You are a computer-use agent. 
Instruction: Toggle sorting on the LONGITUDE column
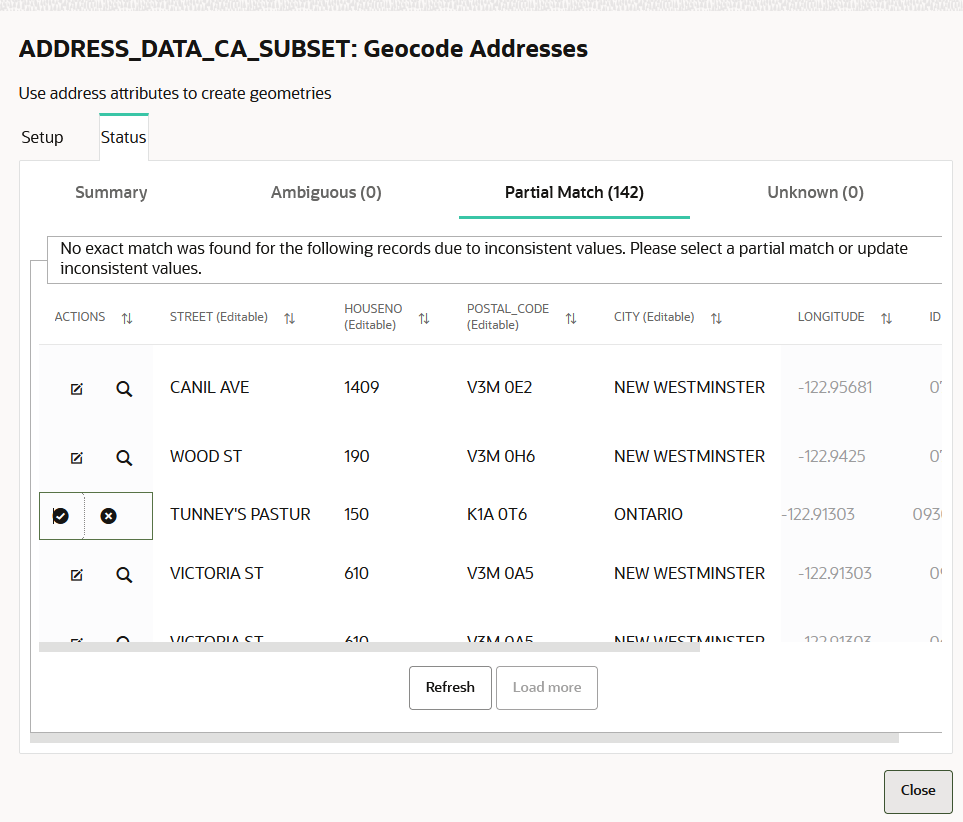pos(886,317)
